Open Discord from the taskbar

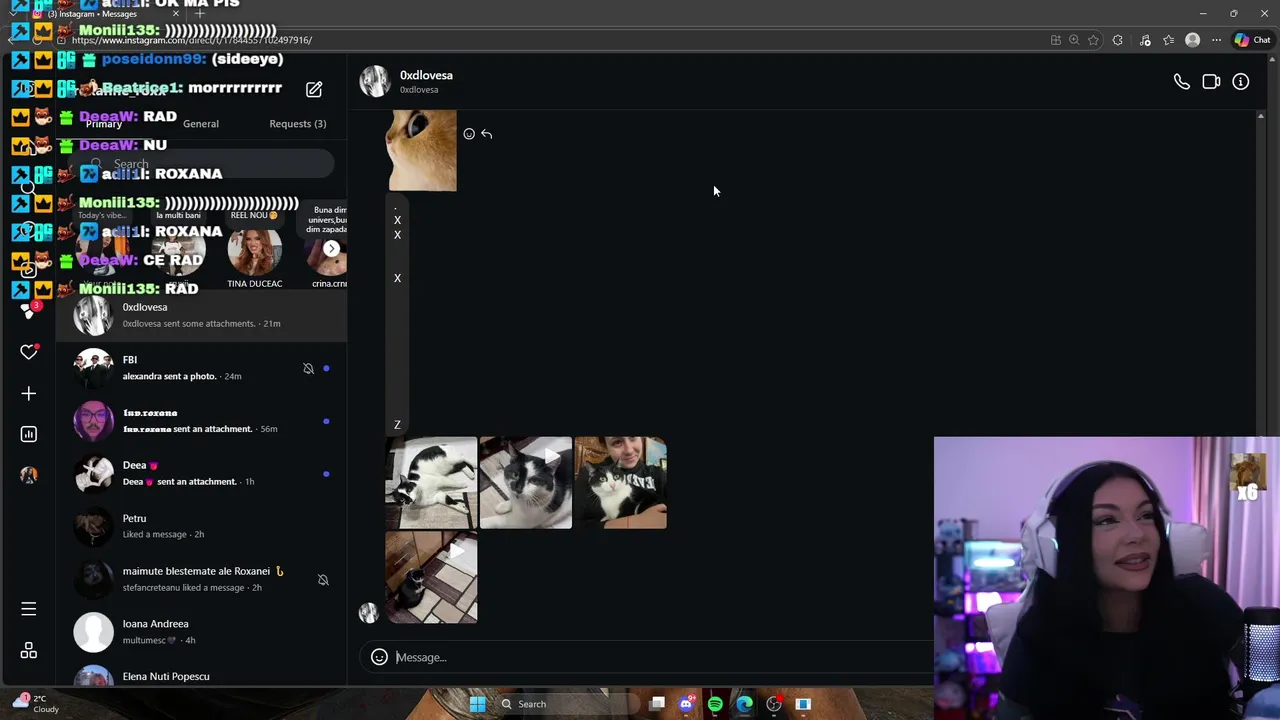tap(686, 704)
